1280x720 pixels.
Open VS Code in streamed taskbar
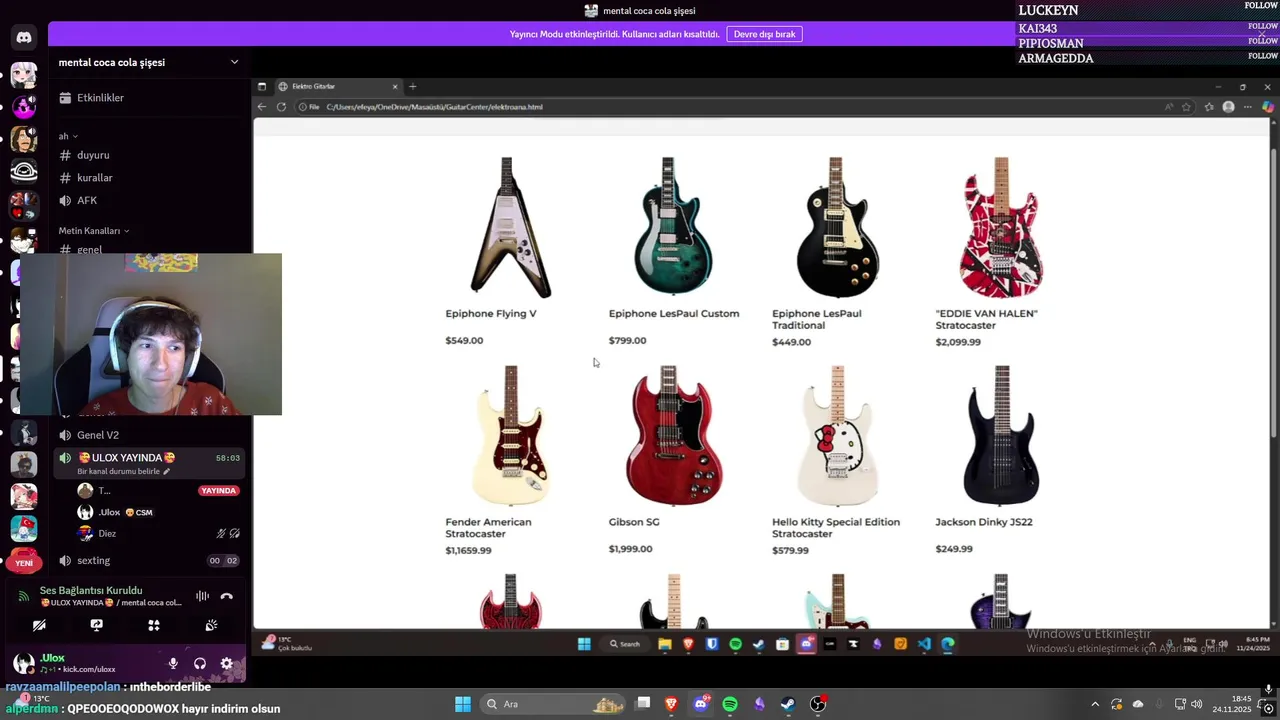tap(924, 644)
